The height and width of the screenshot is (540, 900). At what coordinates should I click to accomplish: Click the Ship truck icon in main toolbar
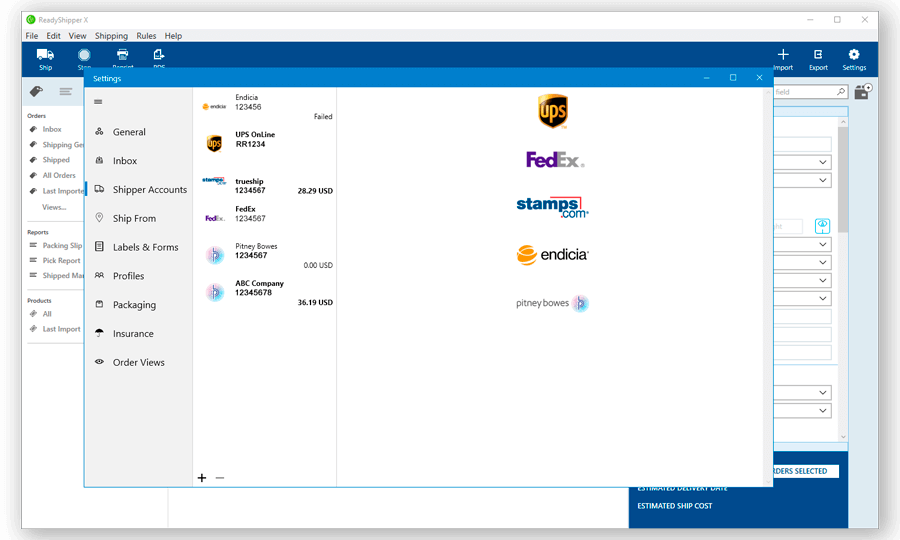click(x=45, y=55)
